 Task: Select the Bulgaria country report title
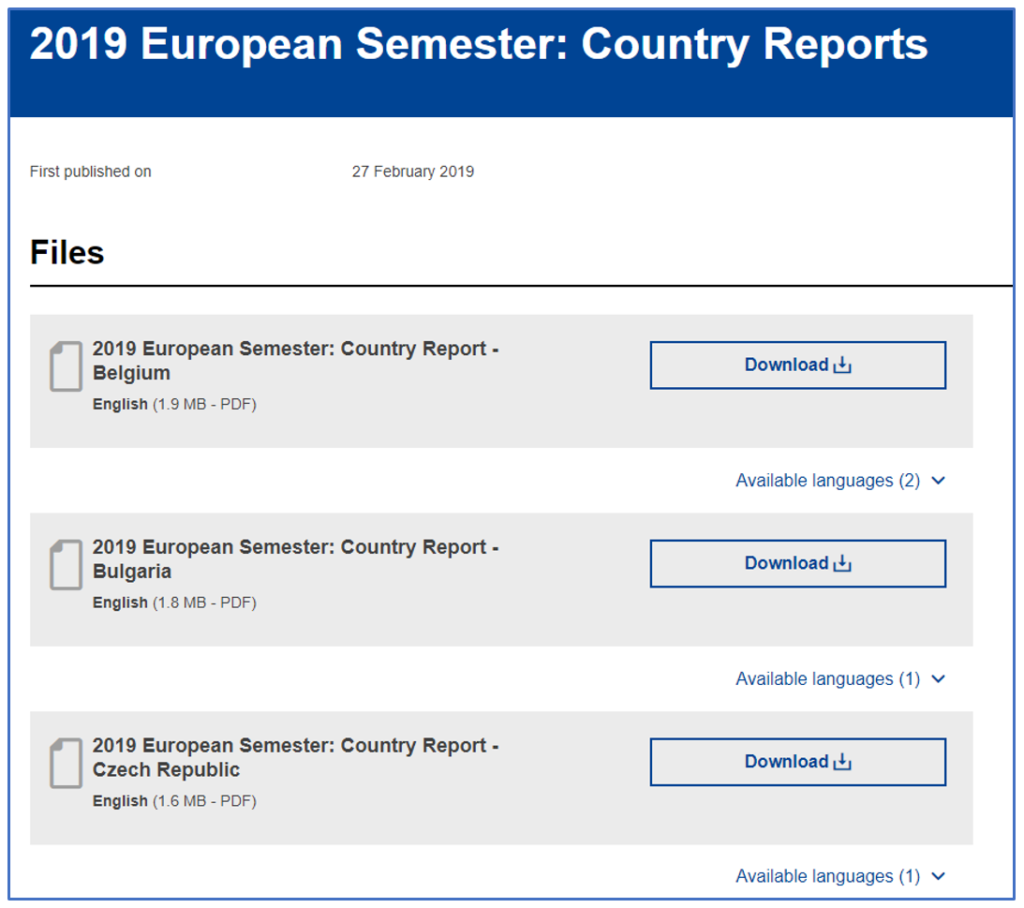pyautogui.click(x=295, y=559)
